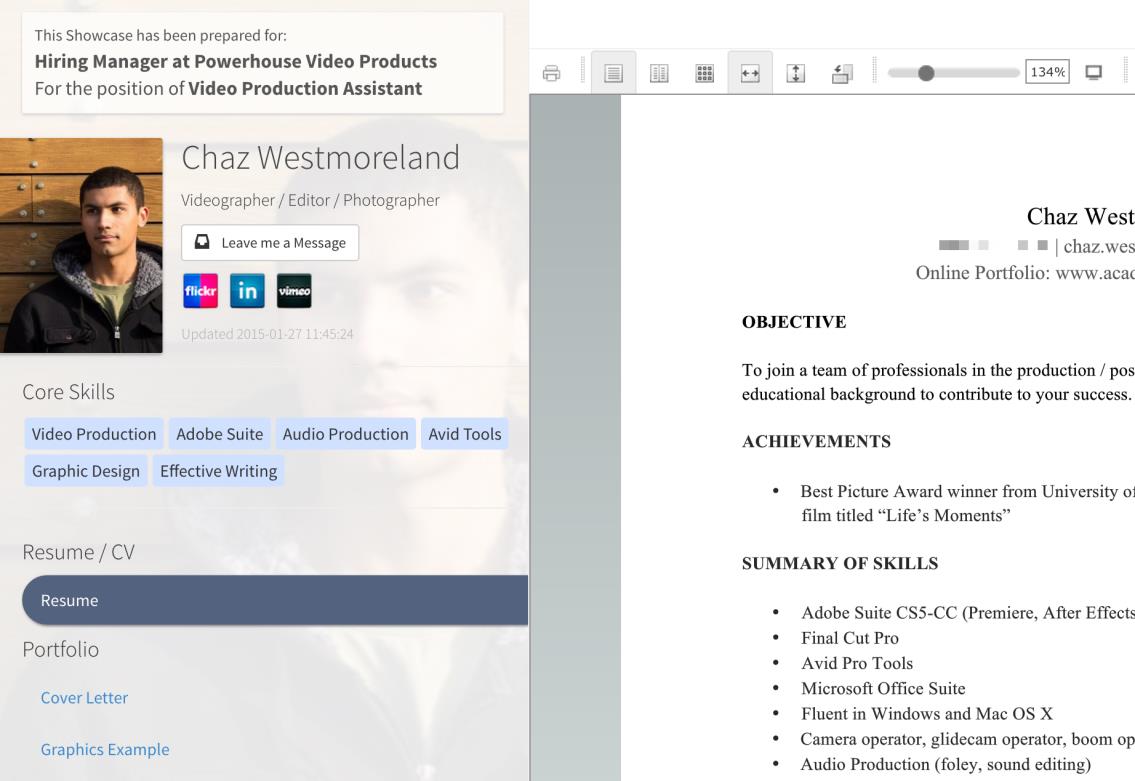Enter fullscreen with the monitor icon
The width and height of the screenshot is (1135, 781).
[x=1093, y=72]
